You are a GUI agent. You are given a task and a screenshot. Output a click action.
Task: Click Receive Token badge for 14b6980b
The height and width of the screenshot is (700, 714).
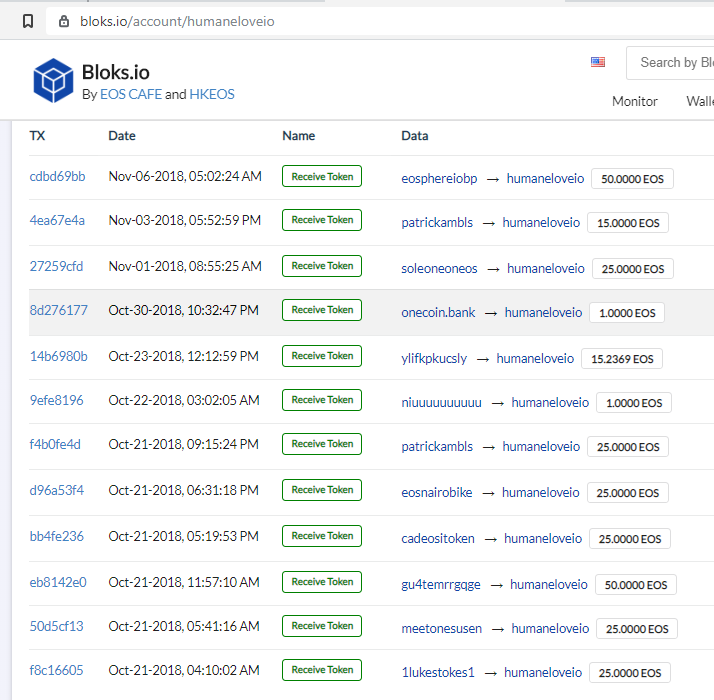[x=322, y=356]
